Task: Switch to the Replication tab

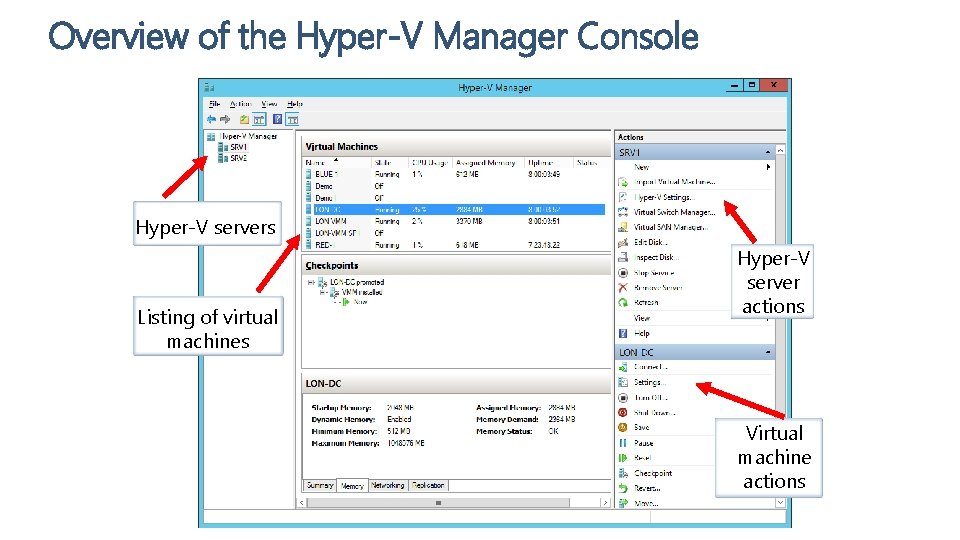Action: pyautogui.click(x=428, y=486)
